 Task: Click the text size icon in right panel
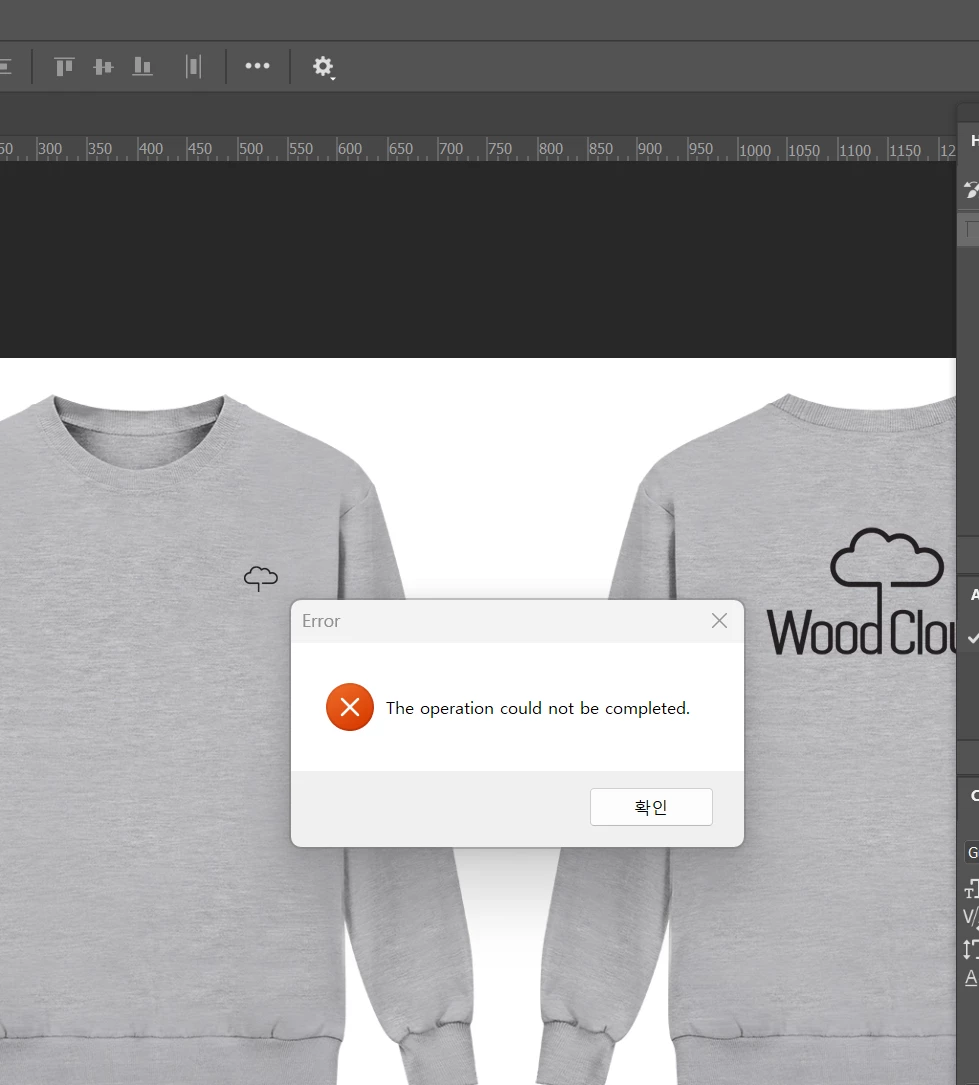tap(971, 889)
